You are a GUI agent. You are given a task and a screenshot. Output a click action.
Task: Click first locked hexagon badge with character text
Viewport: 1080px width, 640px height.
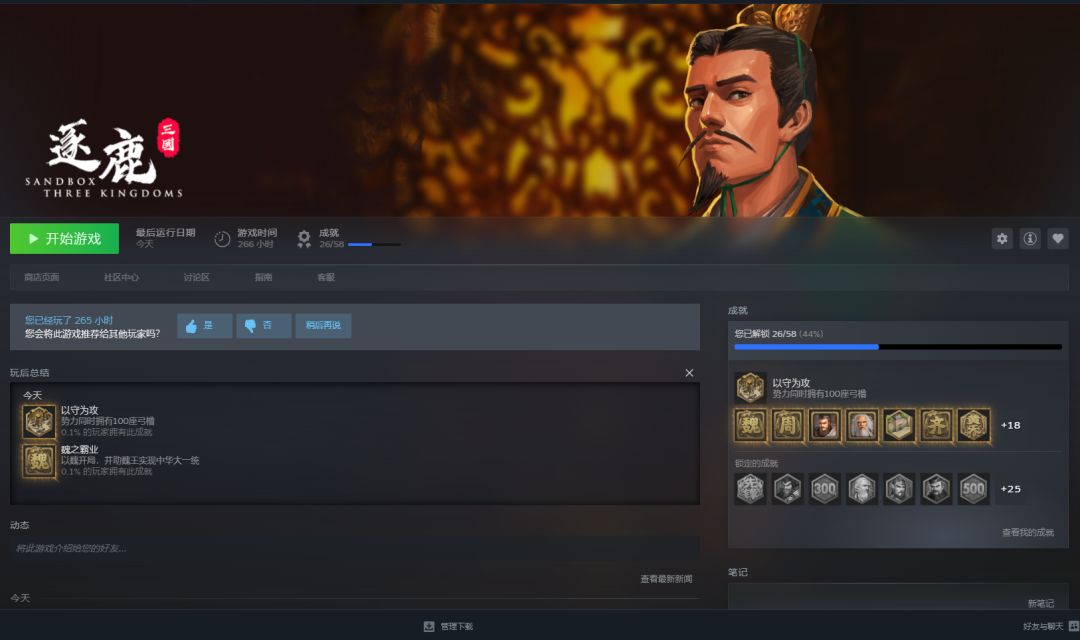(x=751, y=489)
